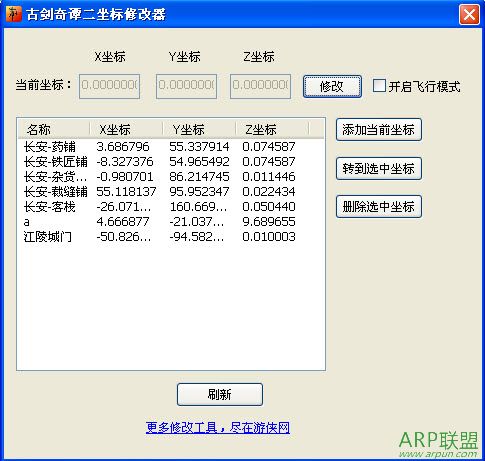The height and width of the screenshot is (461, 485).
Task: Click X value 55.118137
Action: click(x=126, y=192)
